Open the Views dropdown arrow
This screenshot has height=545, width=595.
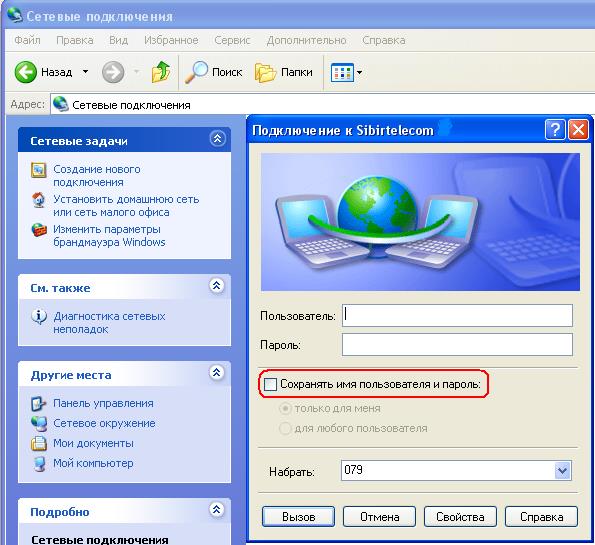point(359,72)
